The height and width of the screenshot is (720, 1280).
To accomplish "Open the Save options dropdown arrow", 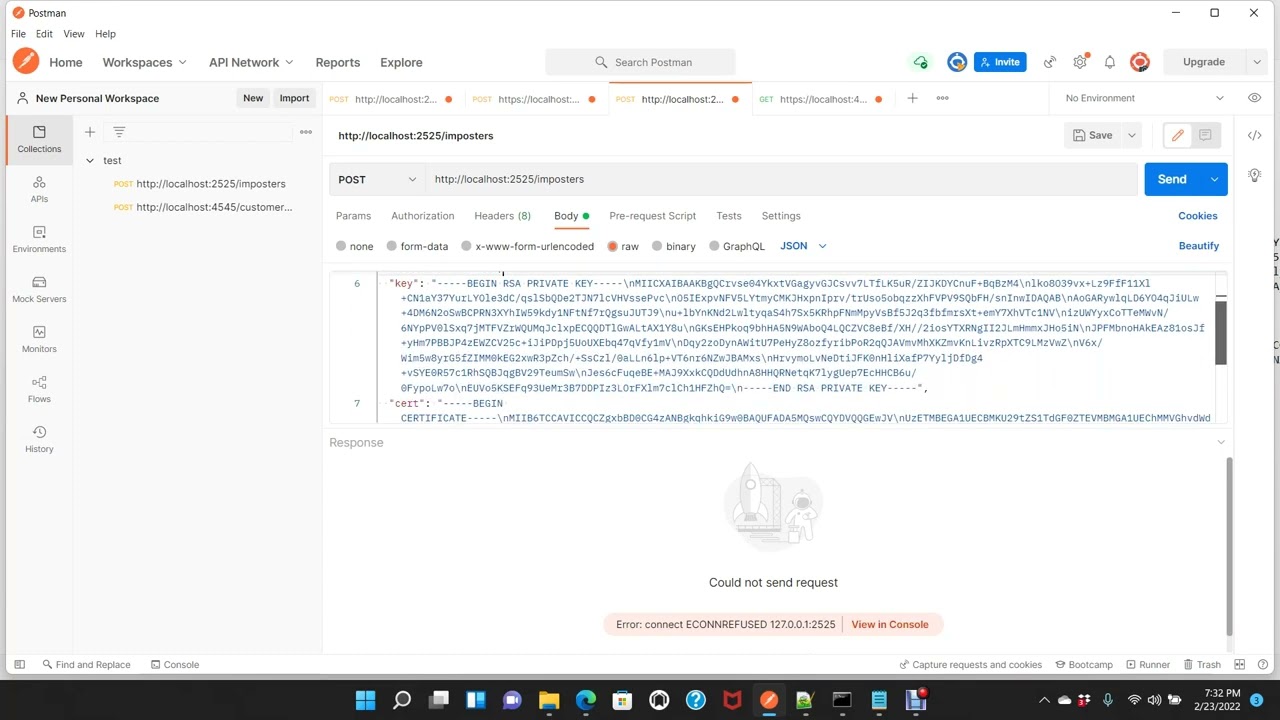I will [1132, 135].
